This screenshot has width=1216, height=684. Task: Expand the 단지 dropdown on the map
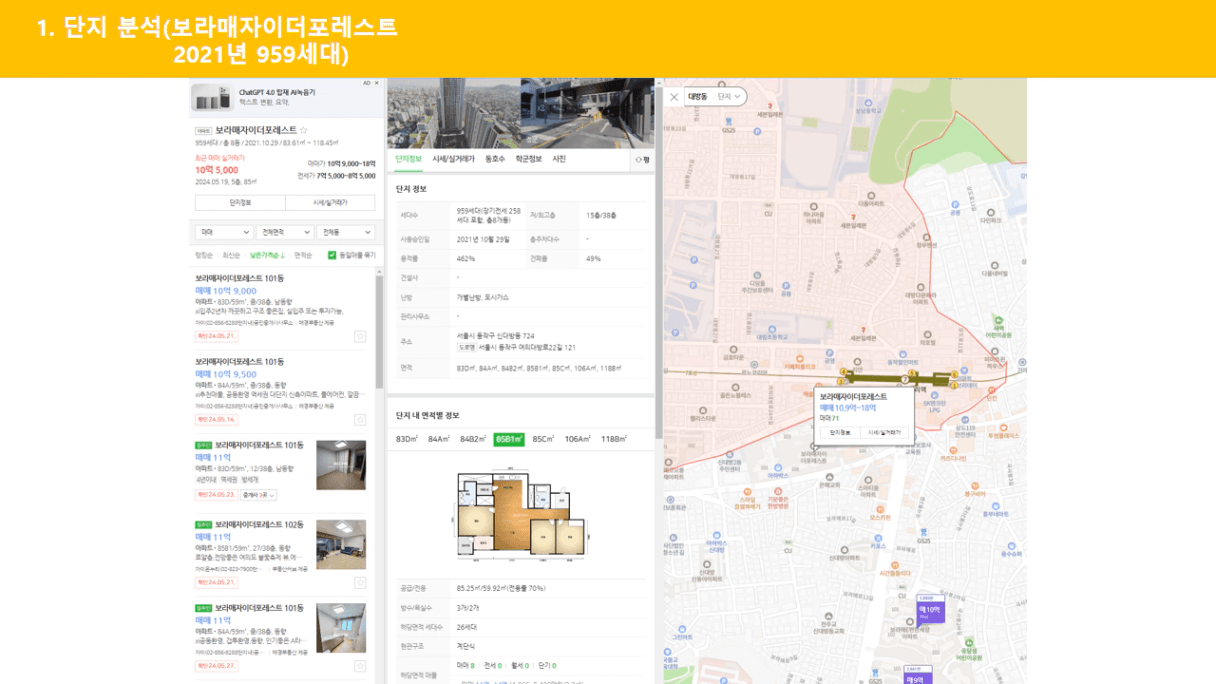[730, 97]
